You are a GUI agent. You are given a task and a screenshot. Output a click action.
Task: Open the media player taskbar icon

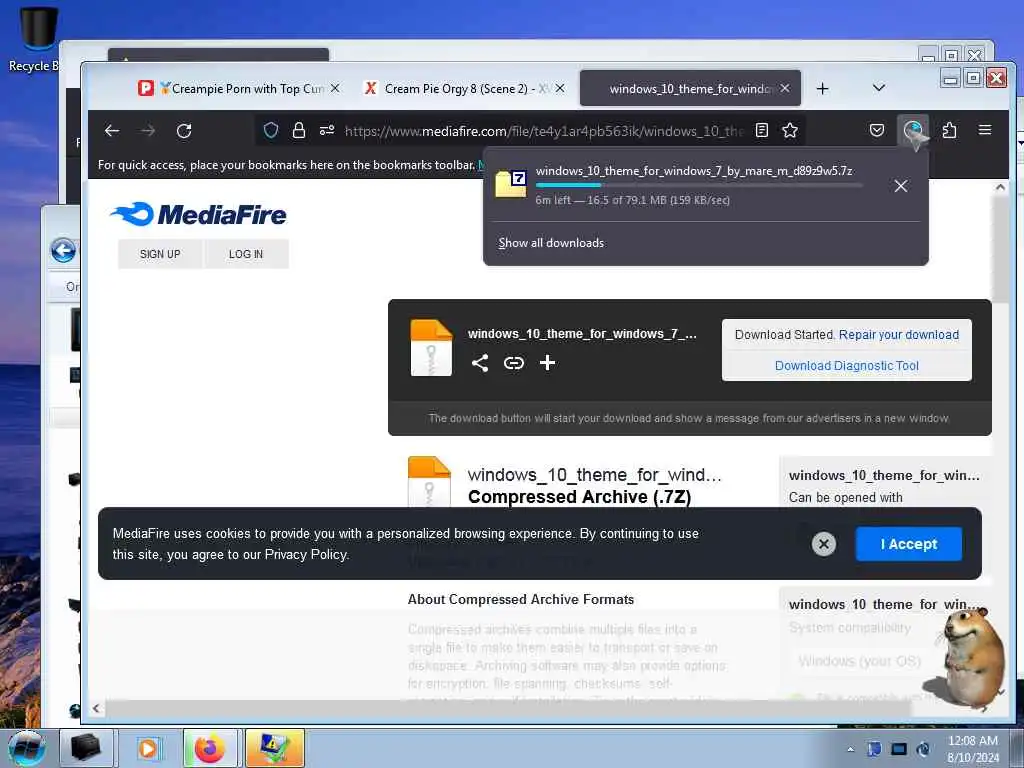[148, 748]
